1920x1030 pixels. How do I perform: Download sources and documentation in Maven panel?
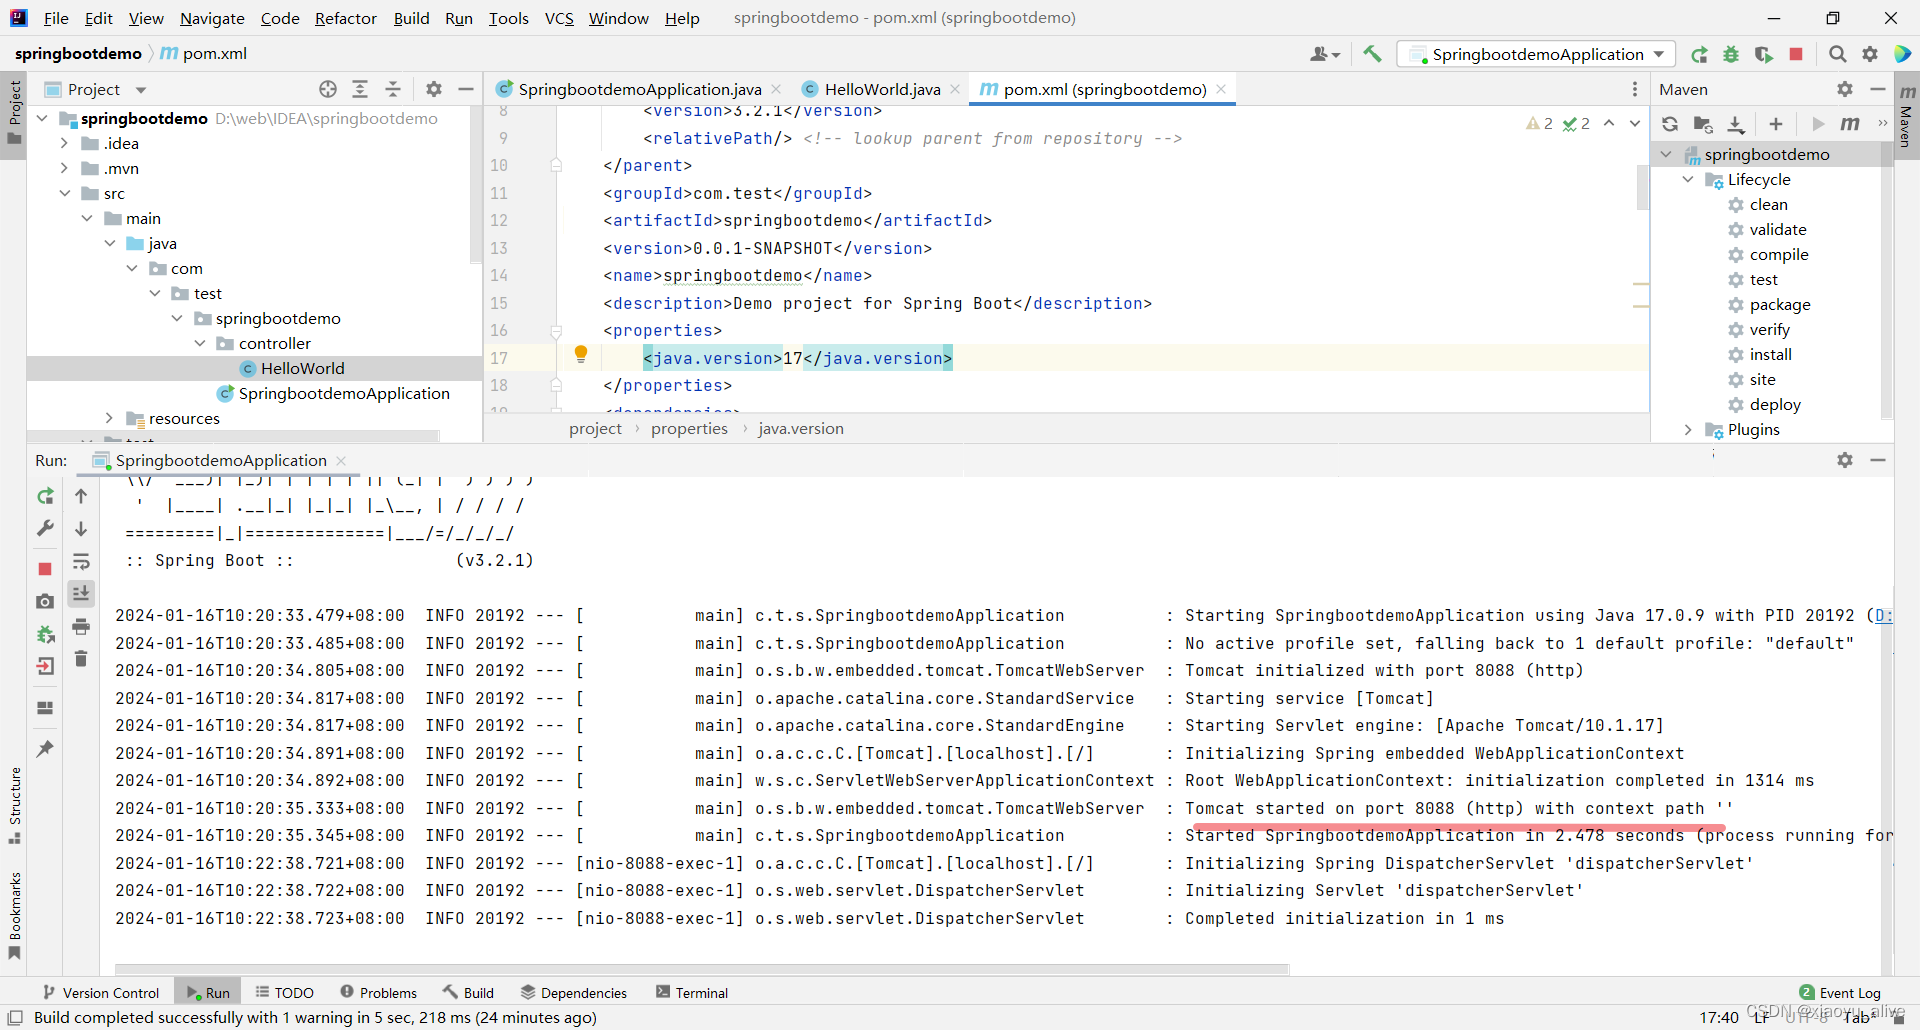click(x=1736, y=124)
